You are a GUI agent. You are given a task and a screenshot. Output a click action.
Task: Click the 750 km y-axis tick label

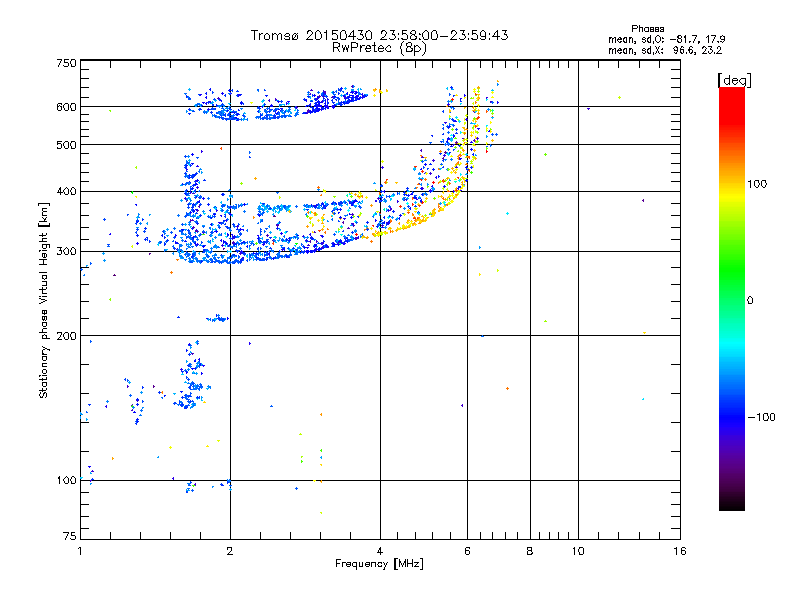66,63
